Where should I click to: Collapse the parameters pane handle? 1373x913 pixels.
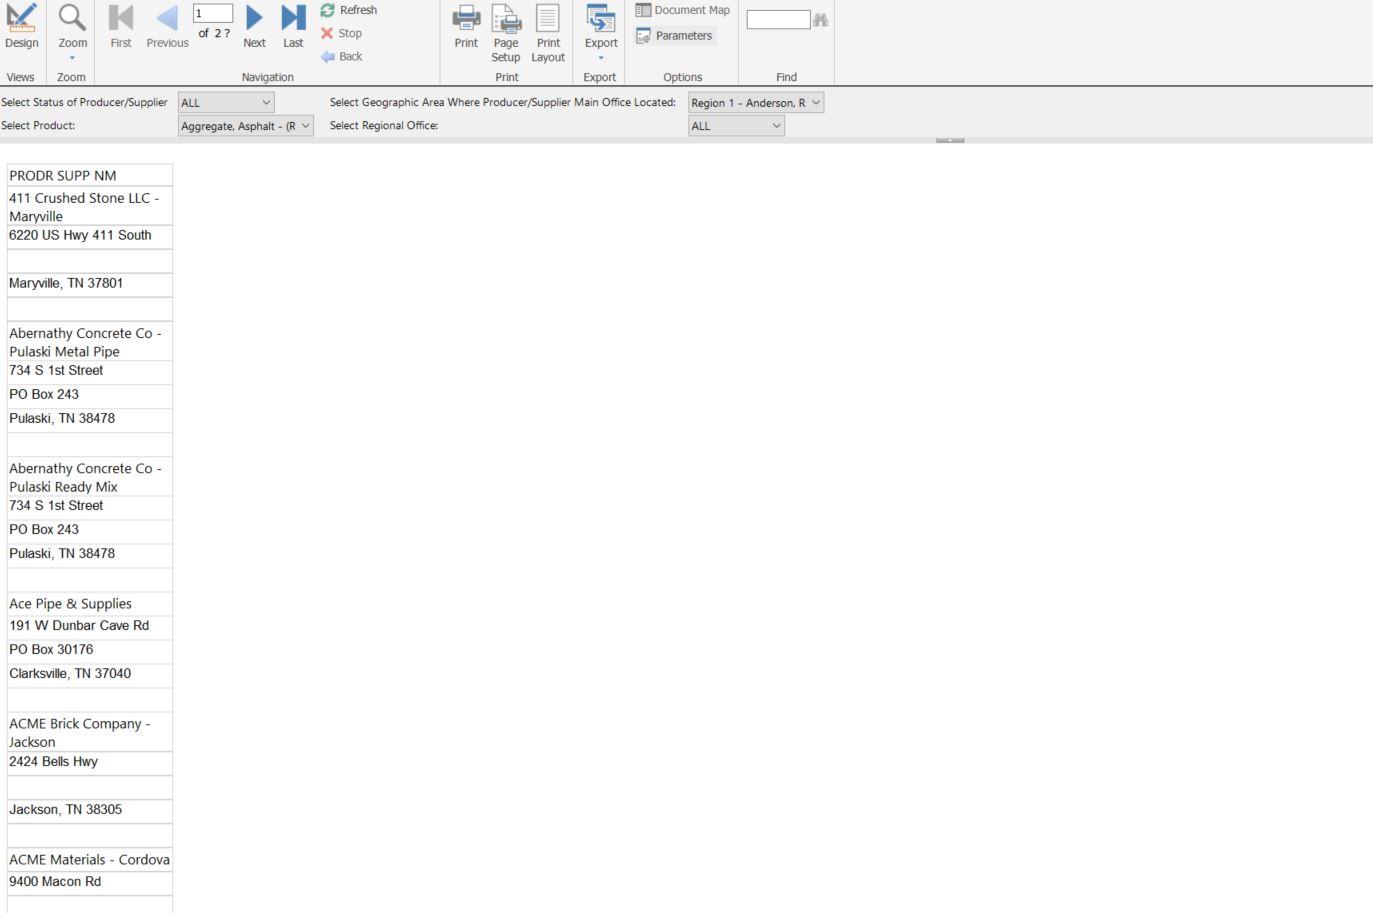pos(950,140)
